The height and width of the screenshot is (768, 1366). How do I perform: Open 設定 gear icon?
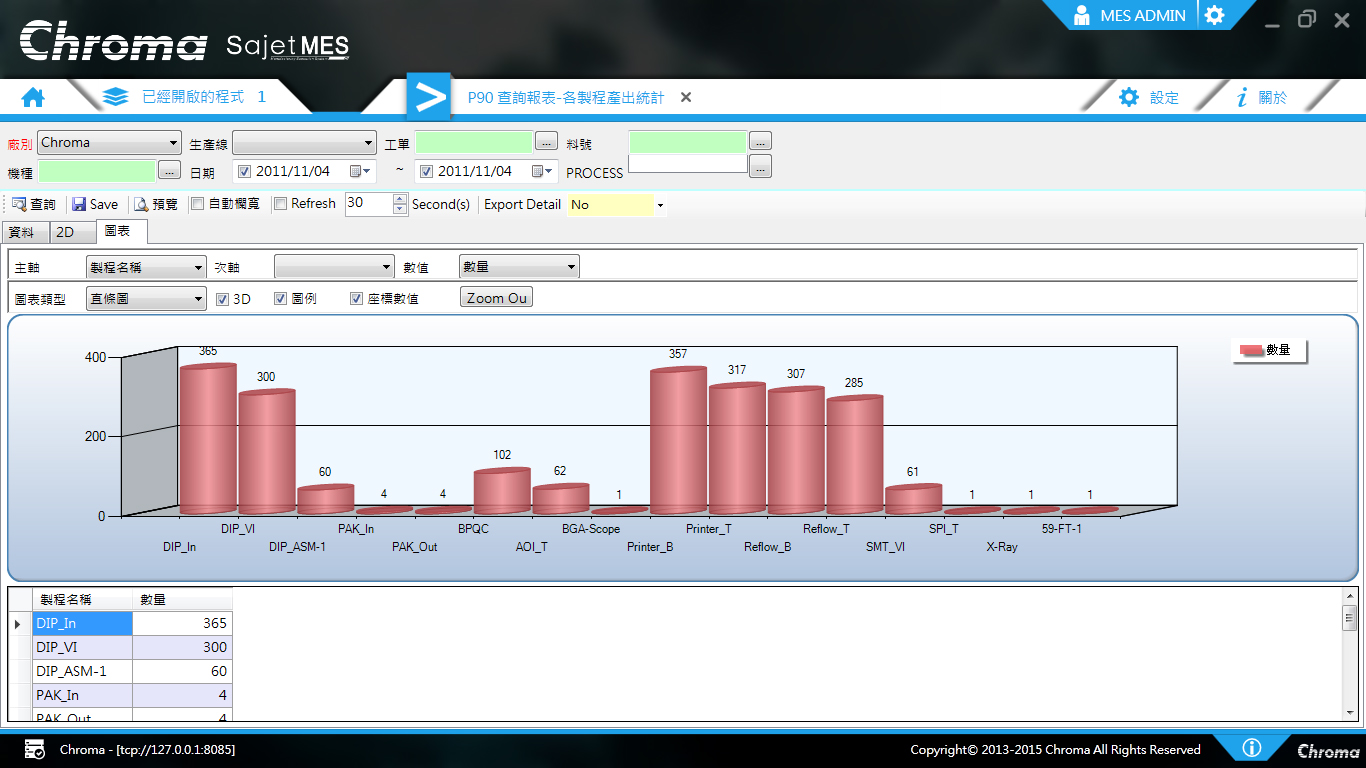pyautogui.click(x=1129, y=97)
